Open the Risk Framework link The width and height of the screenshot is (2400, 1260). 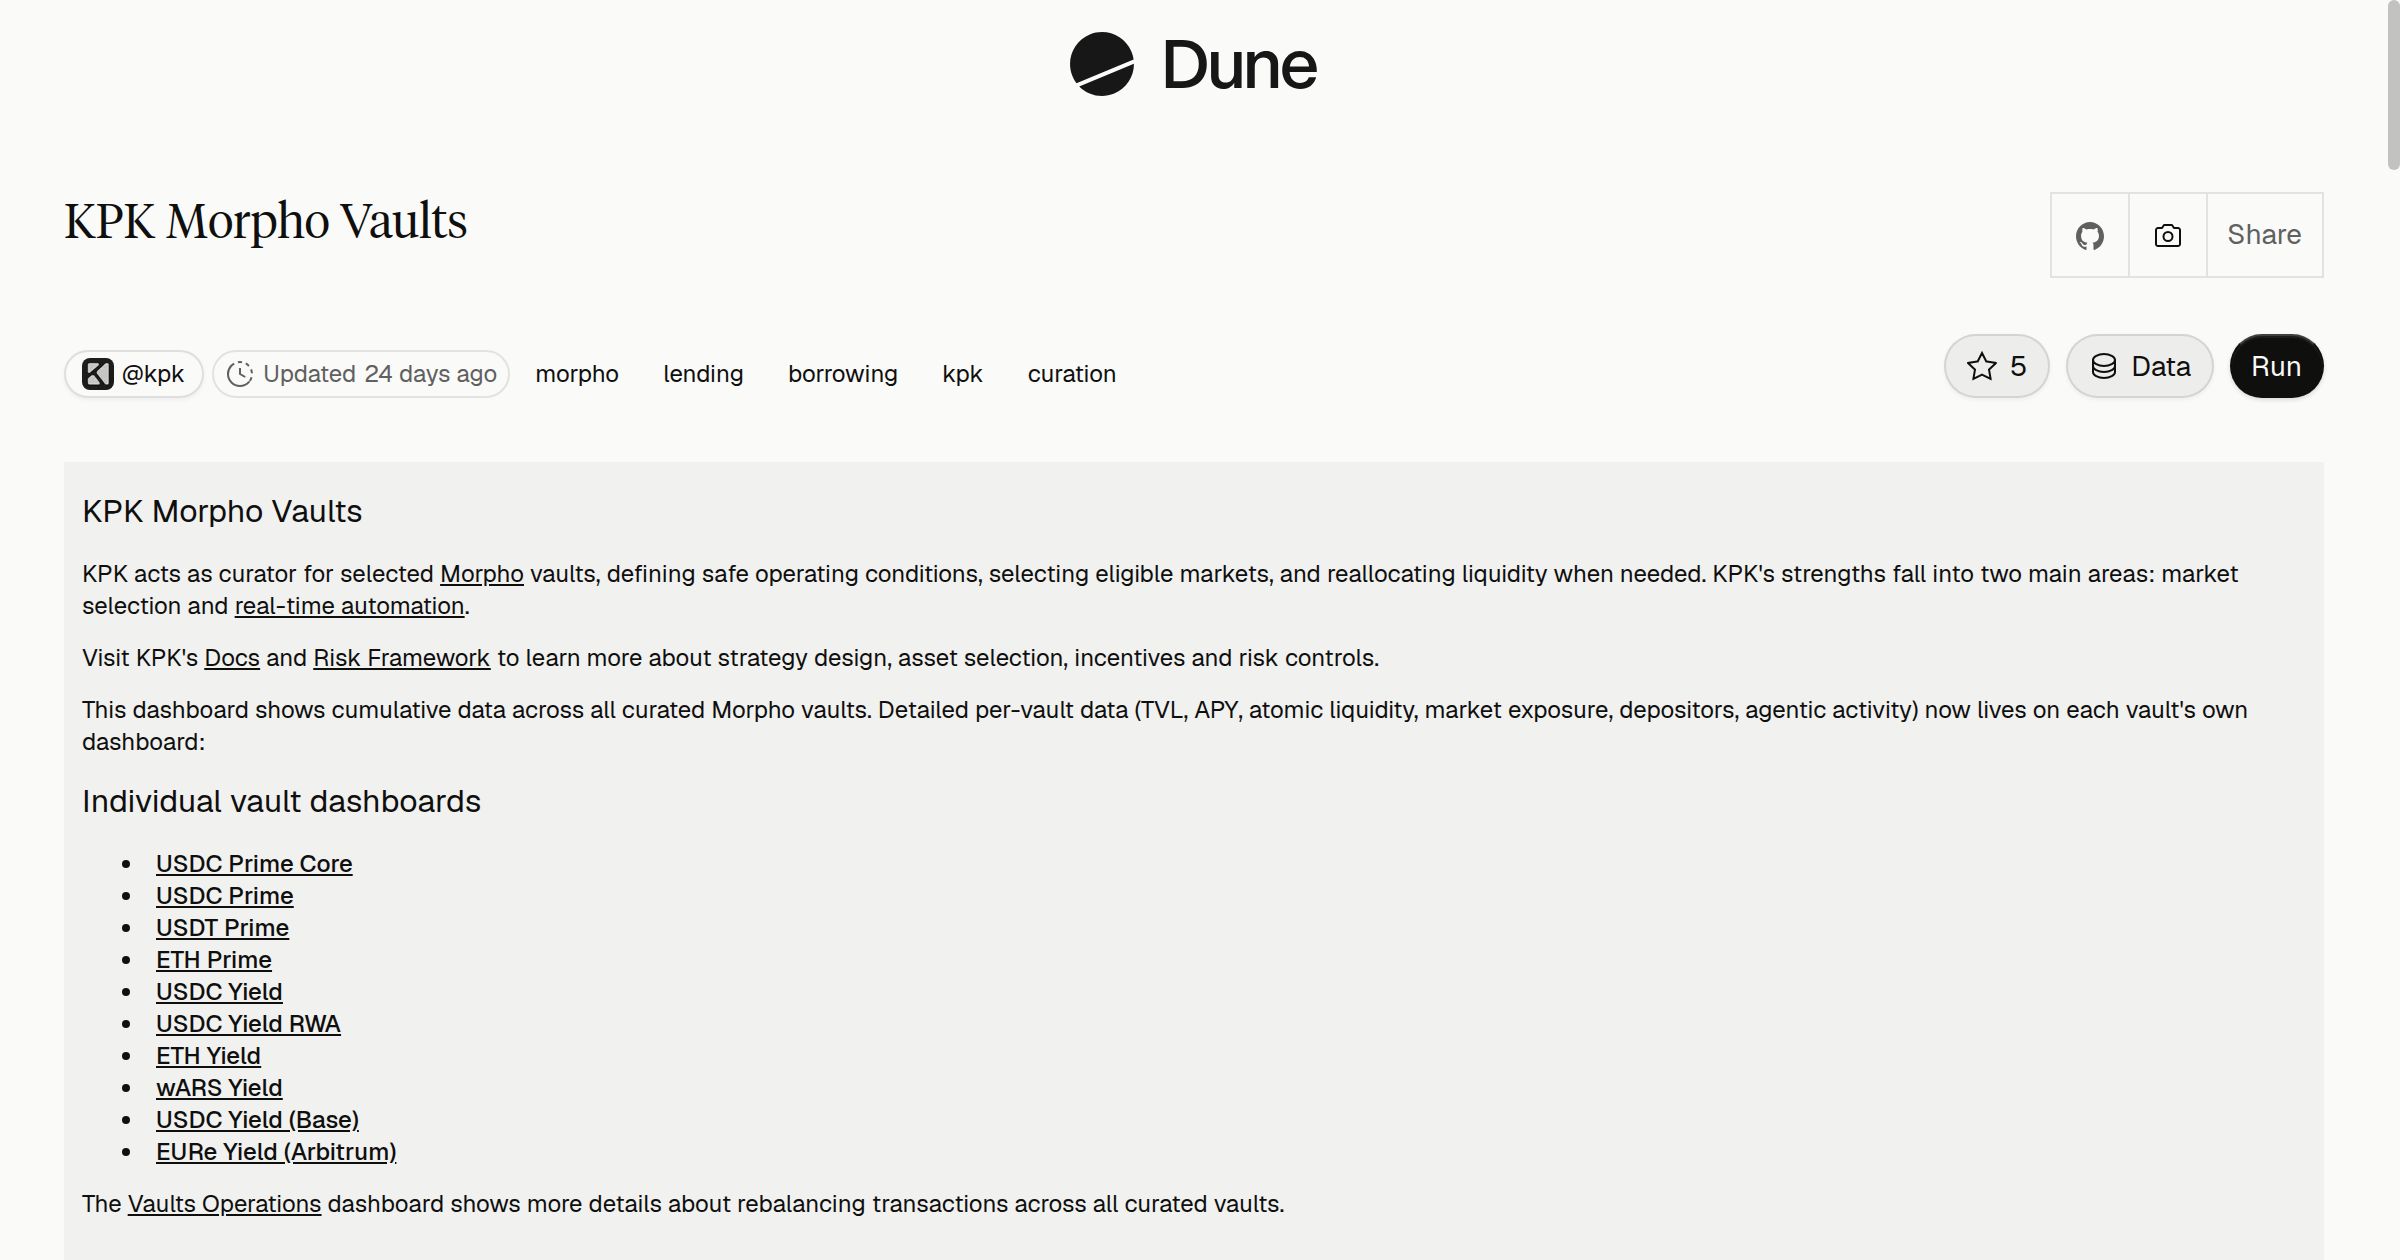pos(401,658)
